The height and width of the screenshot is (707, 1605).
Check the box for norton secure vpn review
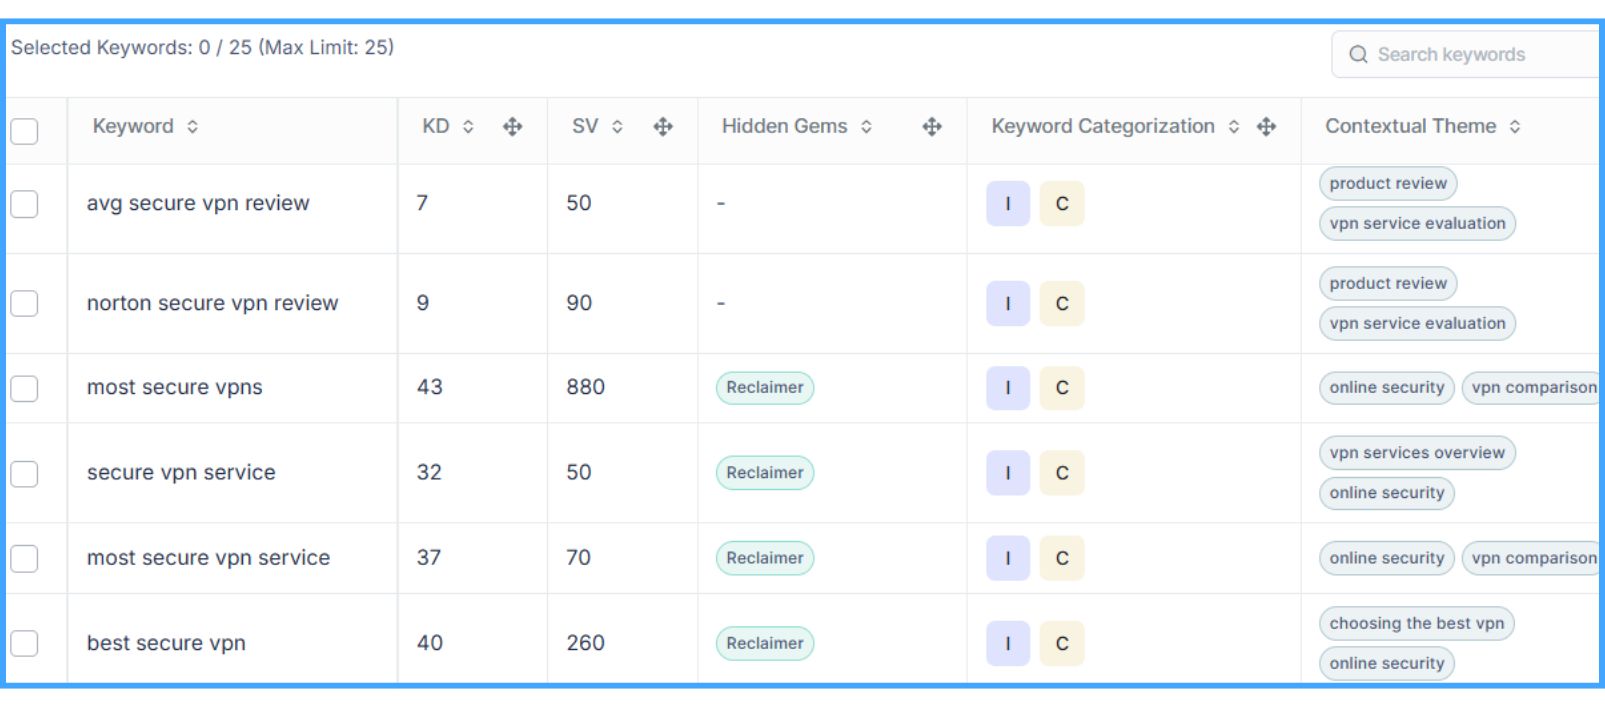24,303
